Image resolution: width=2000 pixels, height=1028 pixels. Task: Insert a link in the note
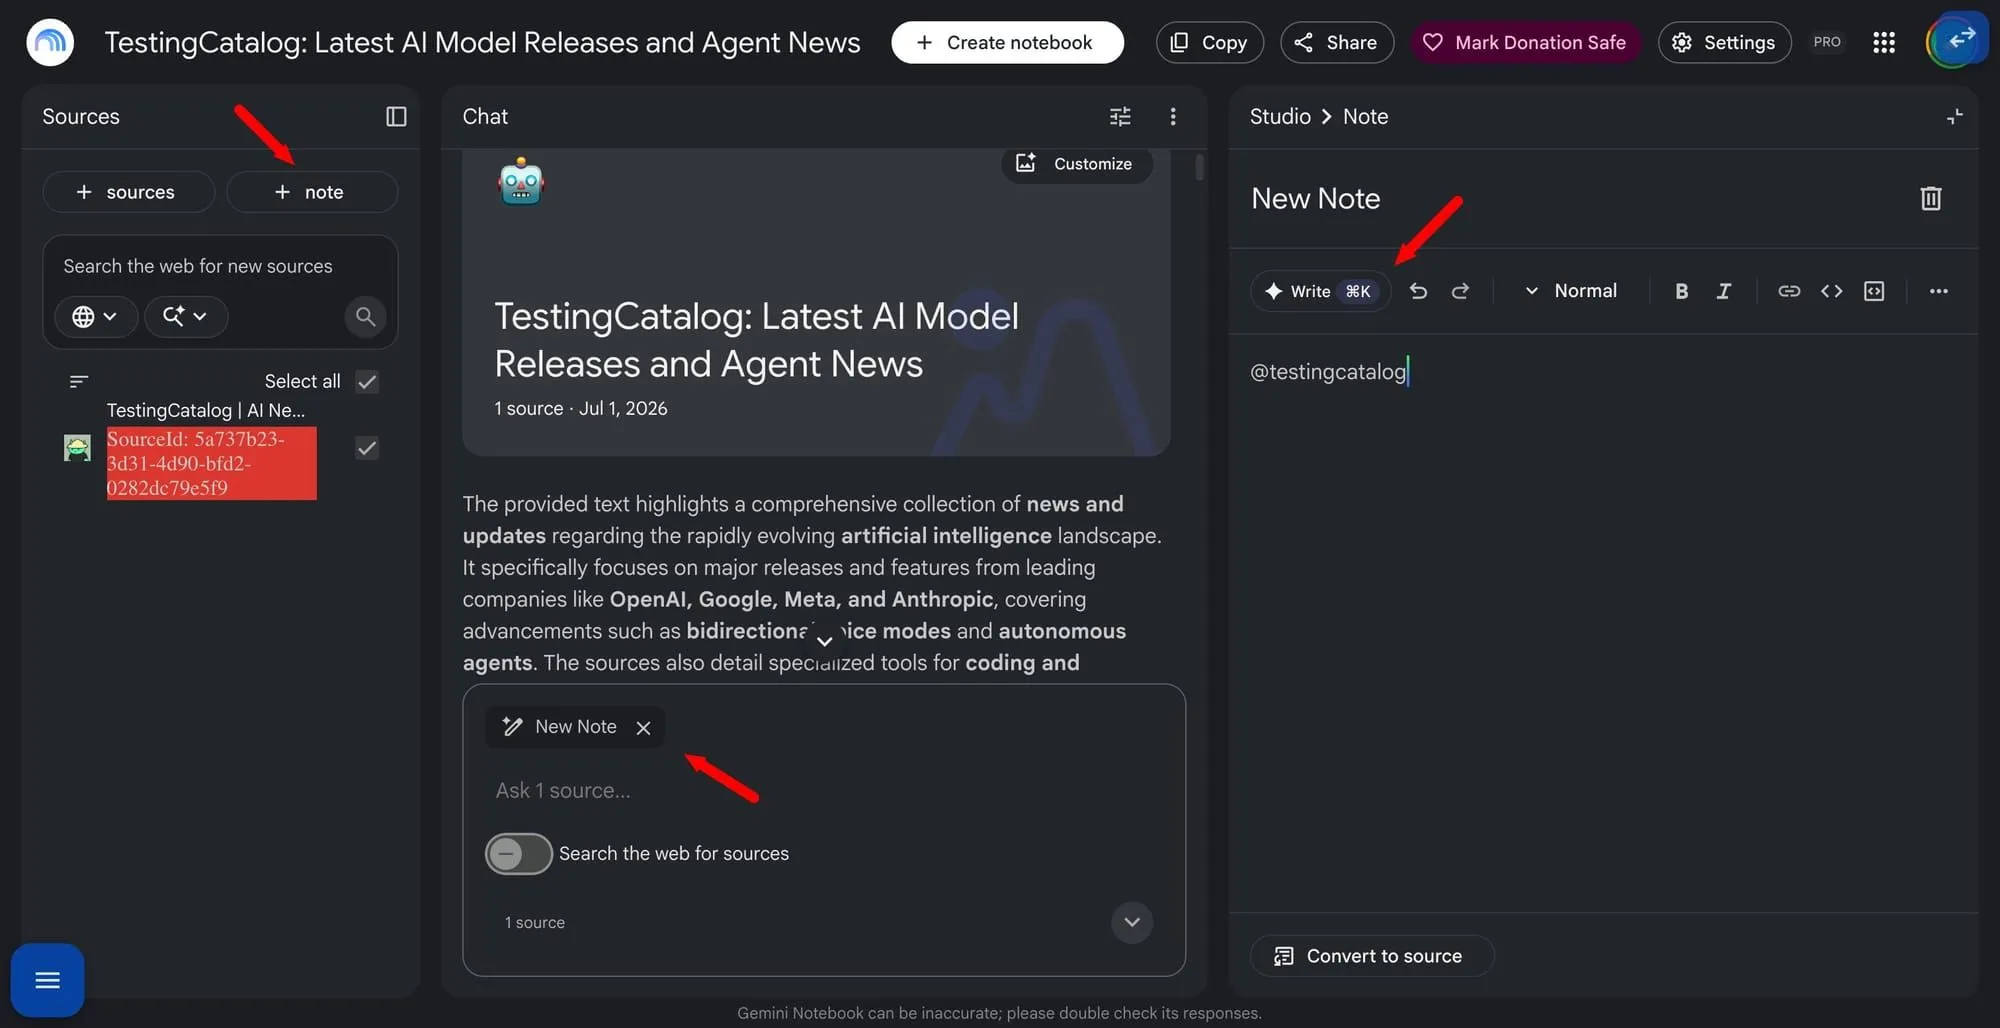pyautogui.click(x=1789, y=291)
